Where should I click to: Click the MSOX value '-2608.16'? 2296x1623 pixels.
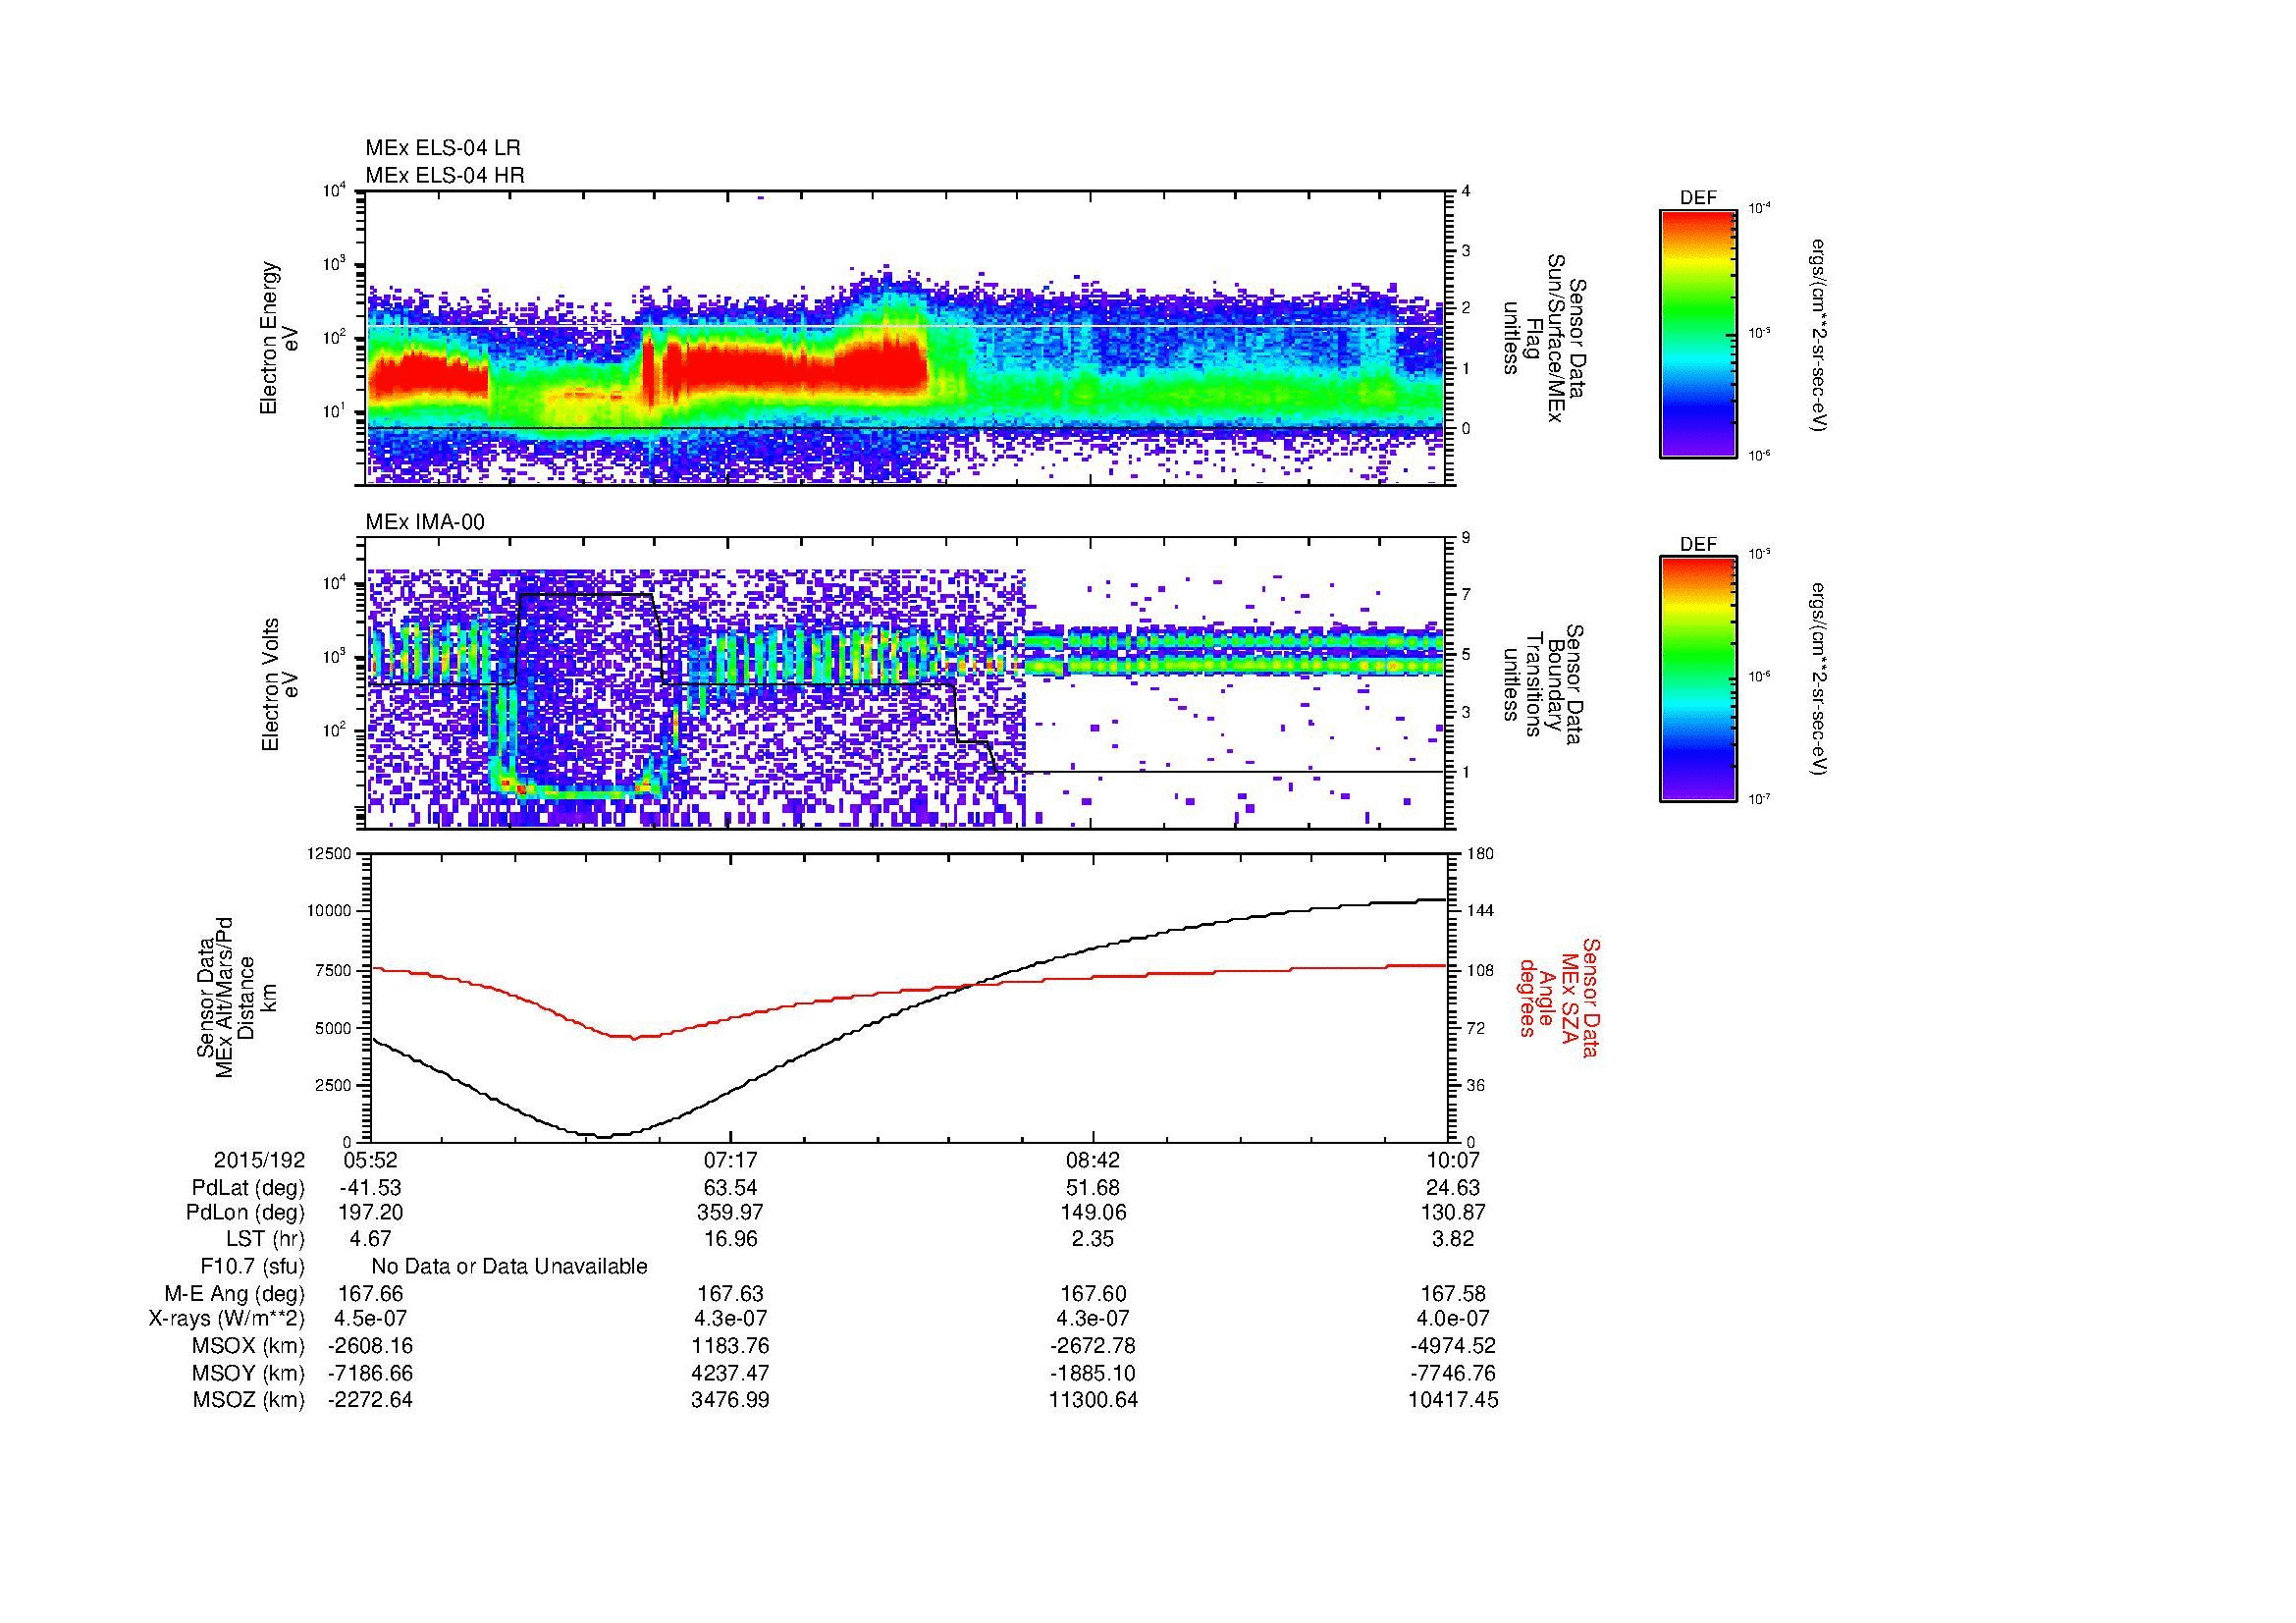tap(371, 1346)
